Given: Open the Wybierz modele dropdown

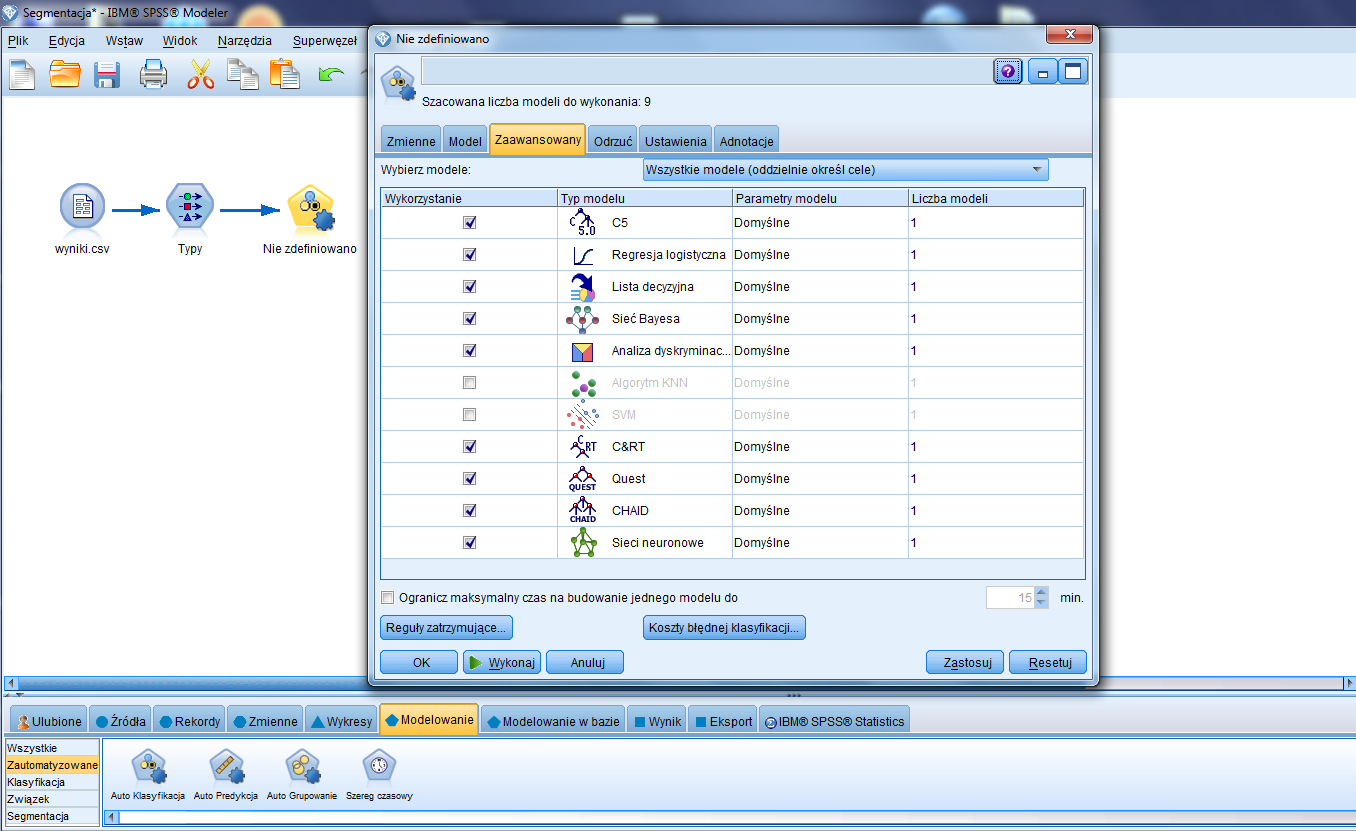Looking at the screenshot, I should pos(845,170).
